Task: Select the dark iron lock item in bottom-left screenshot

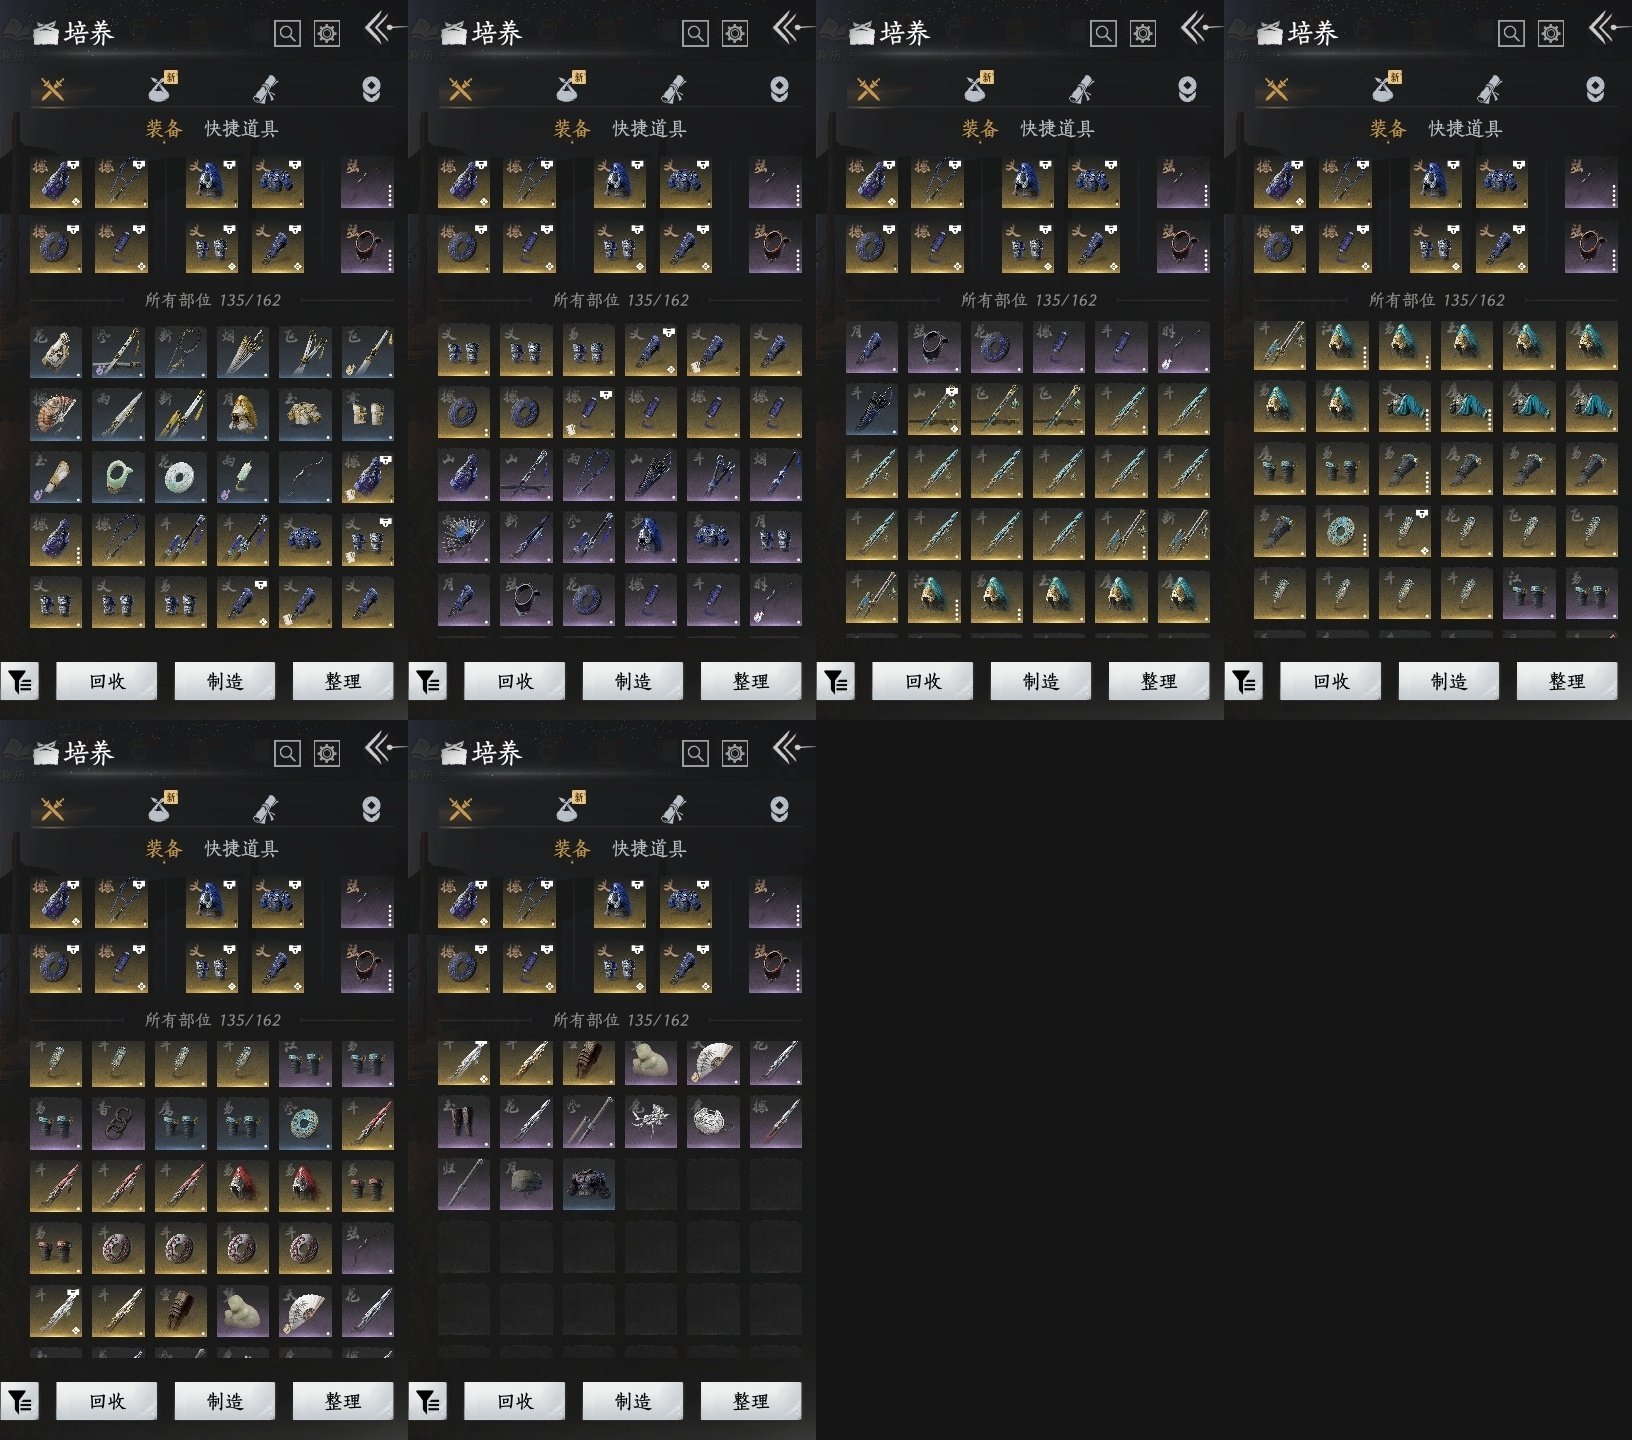Action: [118, 1123]
